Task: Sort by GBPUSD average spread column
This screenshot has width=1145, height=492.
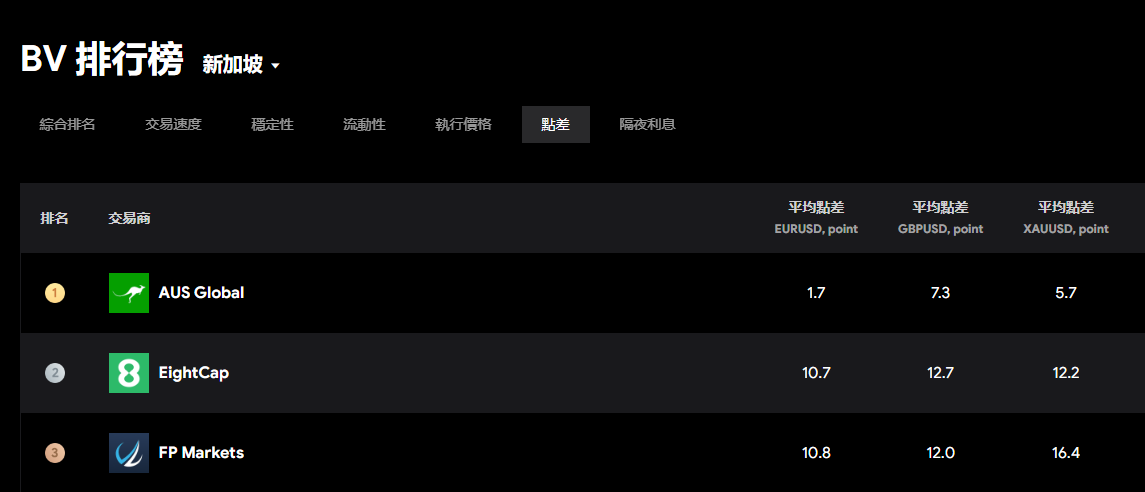Action: (940, 217)
